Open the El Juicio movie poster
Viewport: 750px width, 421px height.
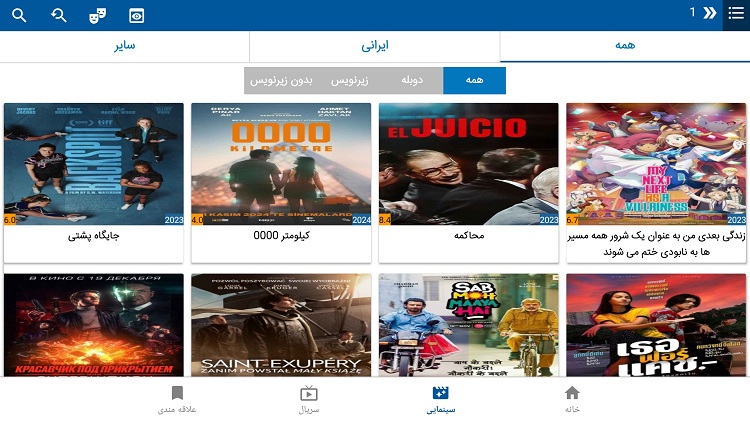point(469,164)
